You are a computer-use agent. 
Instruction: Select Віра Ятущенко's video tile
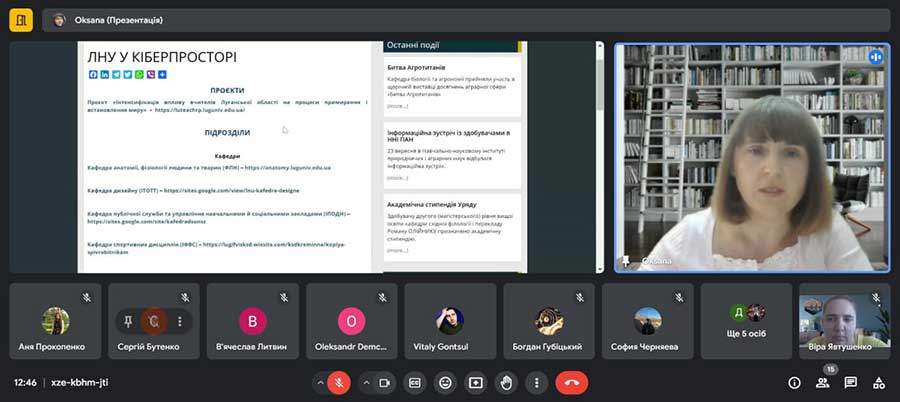click(x=845, y=321)
